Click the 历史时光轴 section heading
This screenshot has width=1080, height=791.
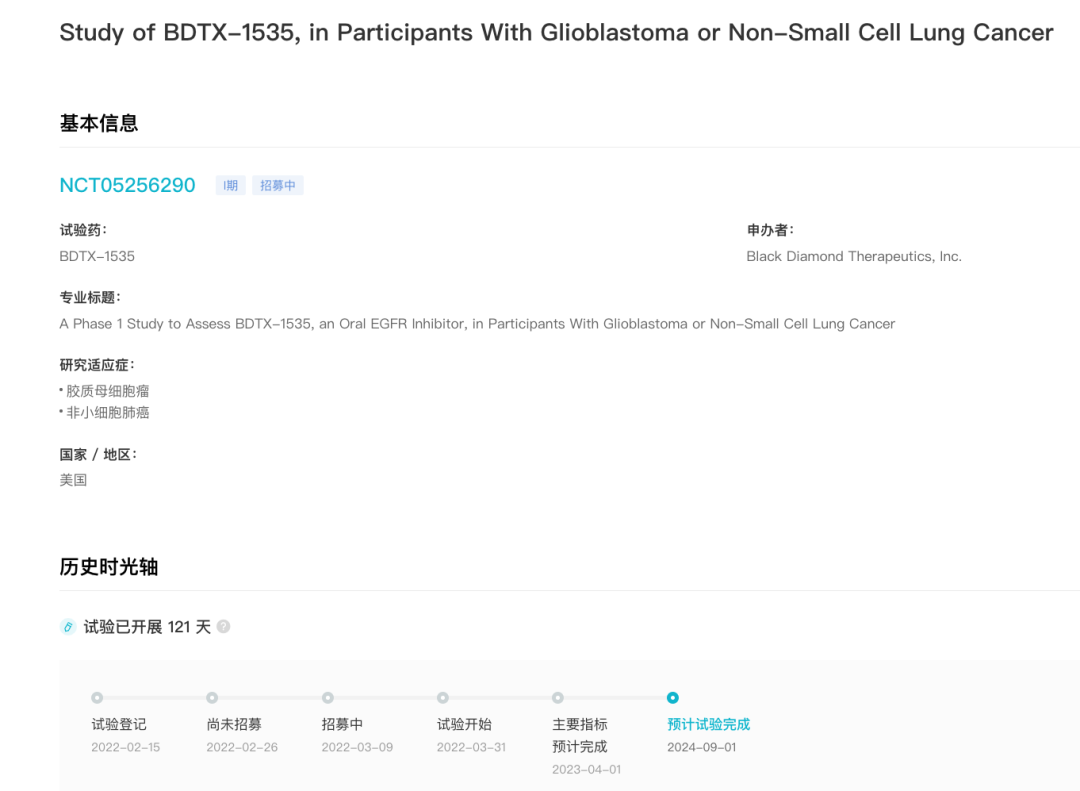109,567
